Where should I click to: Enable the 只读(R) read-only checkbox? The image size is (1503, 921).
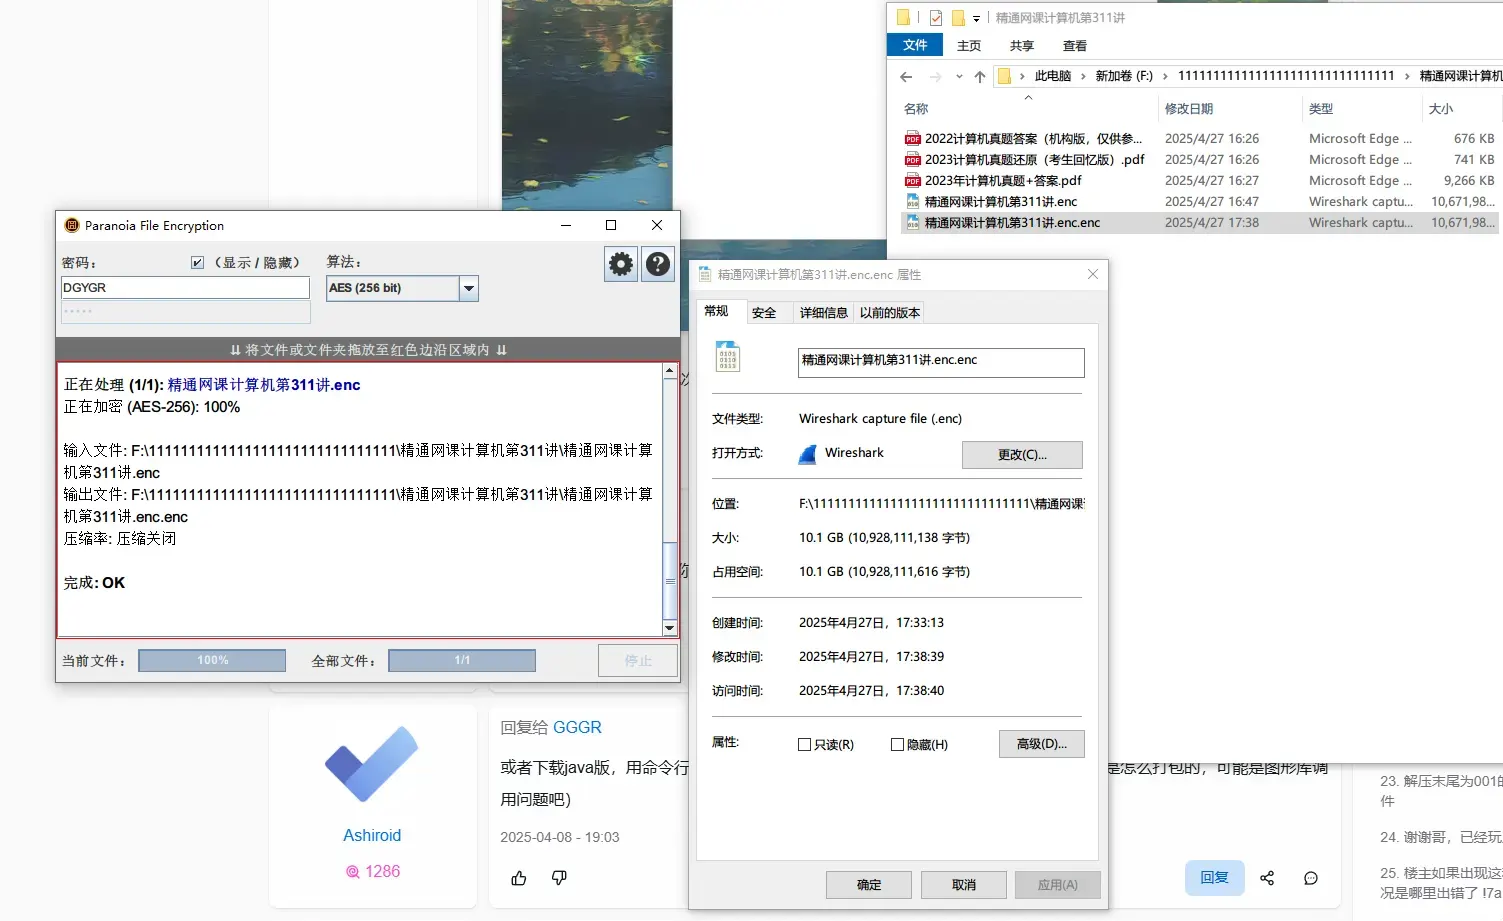point(804,745)
